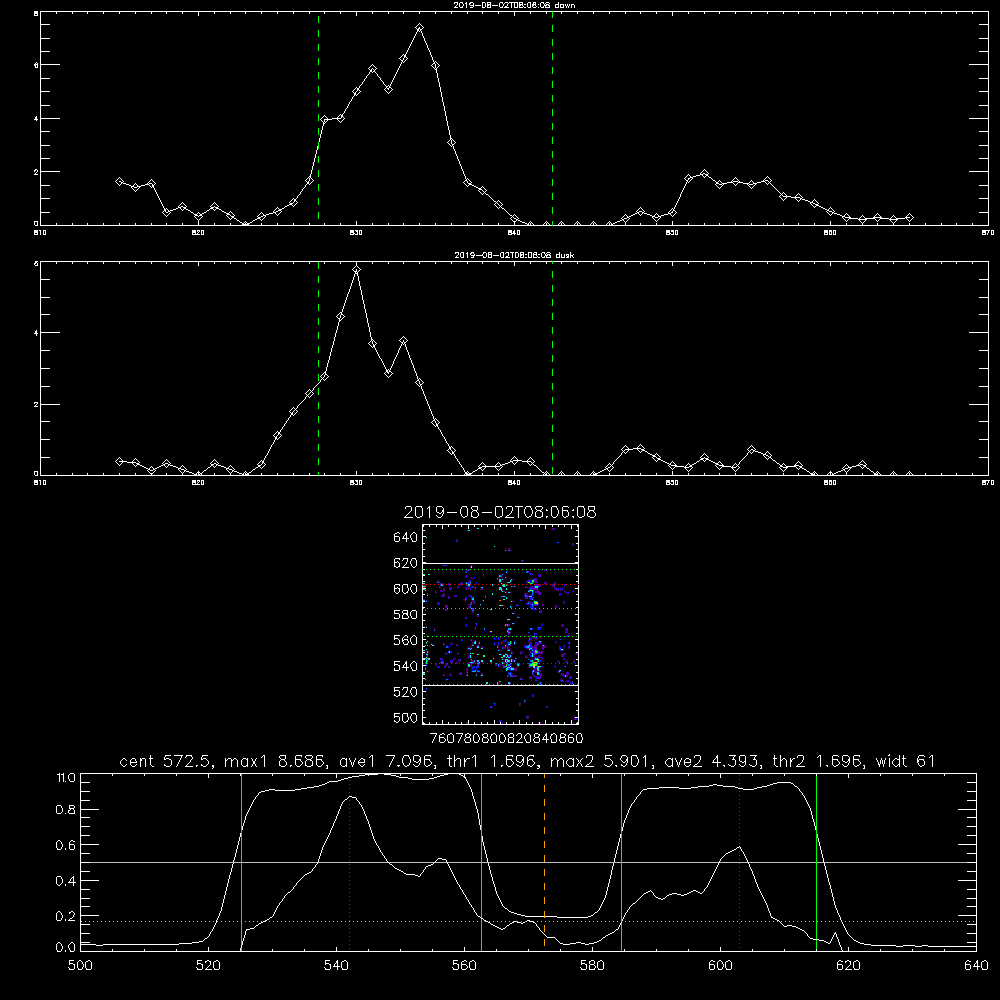This screenshot has width=1000, height=1000.
Task: Click color image y-axis label '520'
Action: point(406,692)
